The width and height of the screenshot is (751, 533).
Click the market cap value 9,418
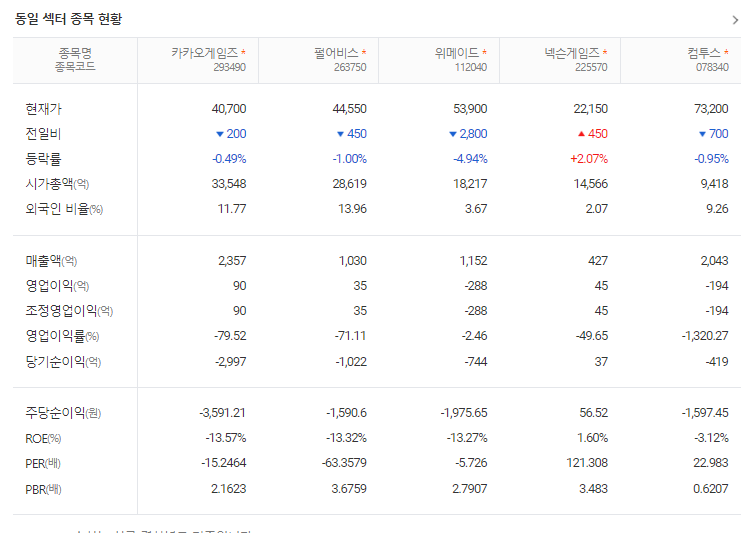coord(715,184)
